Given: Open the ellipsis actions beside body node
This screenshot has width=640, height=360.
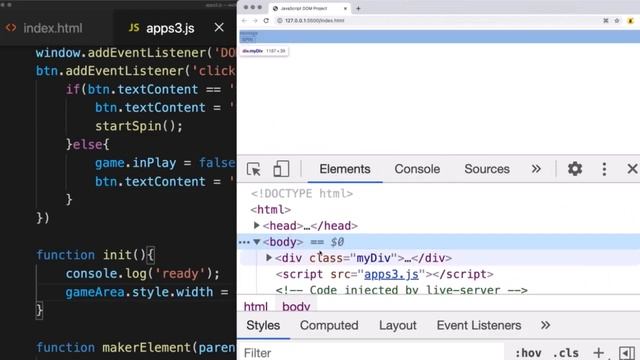Looking at the screenshot, I should [244, 242].
